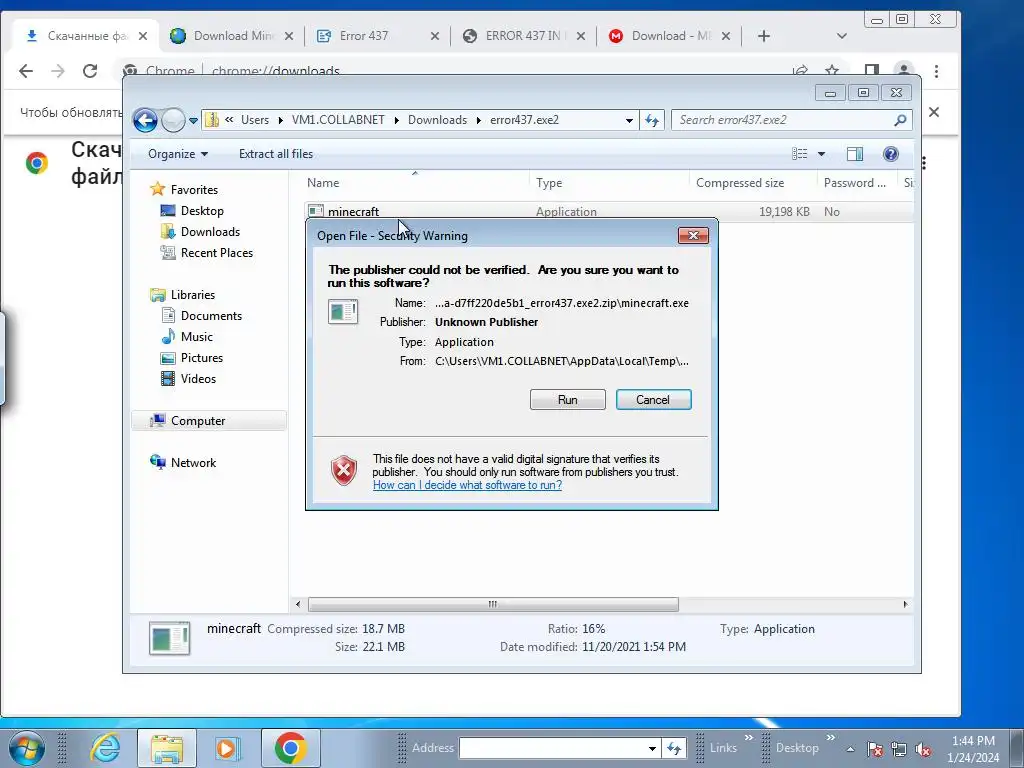Image resolution: width=1024 pixels, height=768 pixels.
Task: Go back in Explorer window
Action: tap(145, 120)
